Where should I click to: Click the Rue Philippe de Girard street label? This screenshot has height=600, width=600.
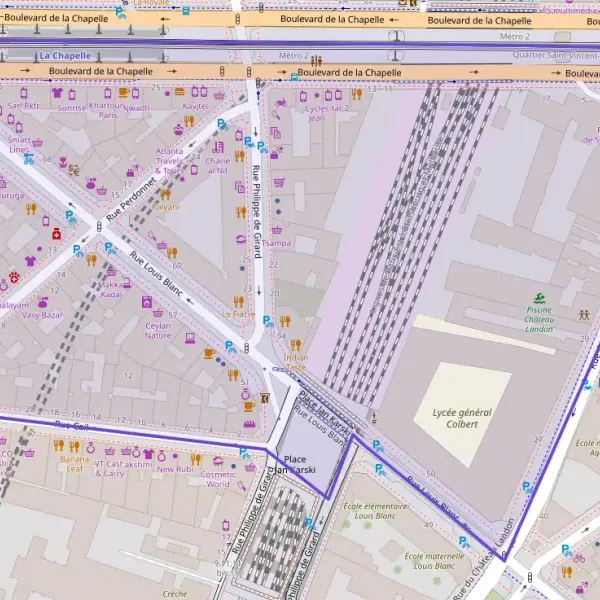[257, 211]
